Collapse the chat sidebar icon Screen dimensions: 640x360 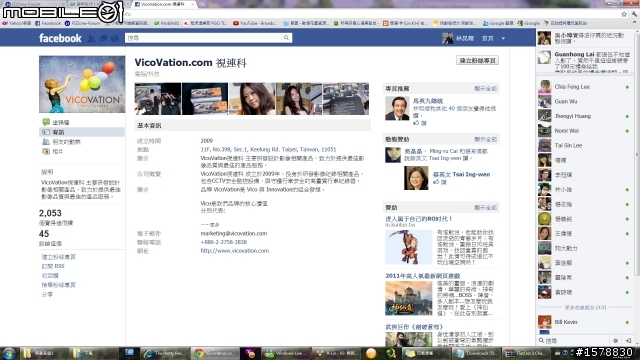628,340
